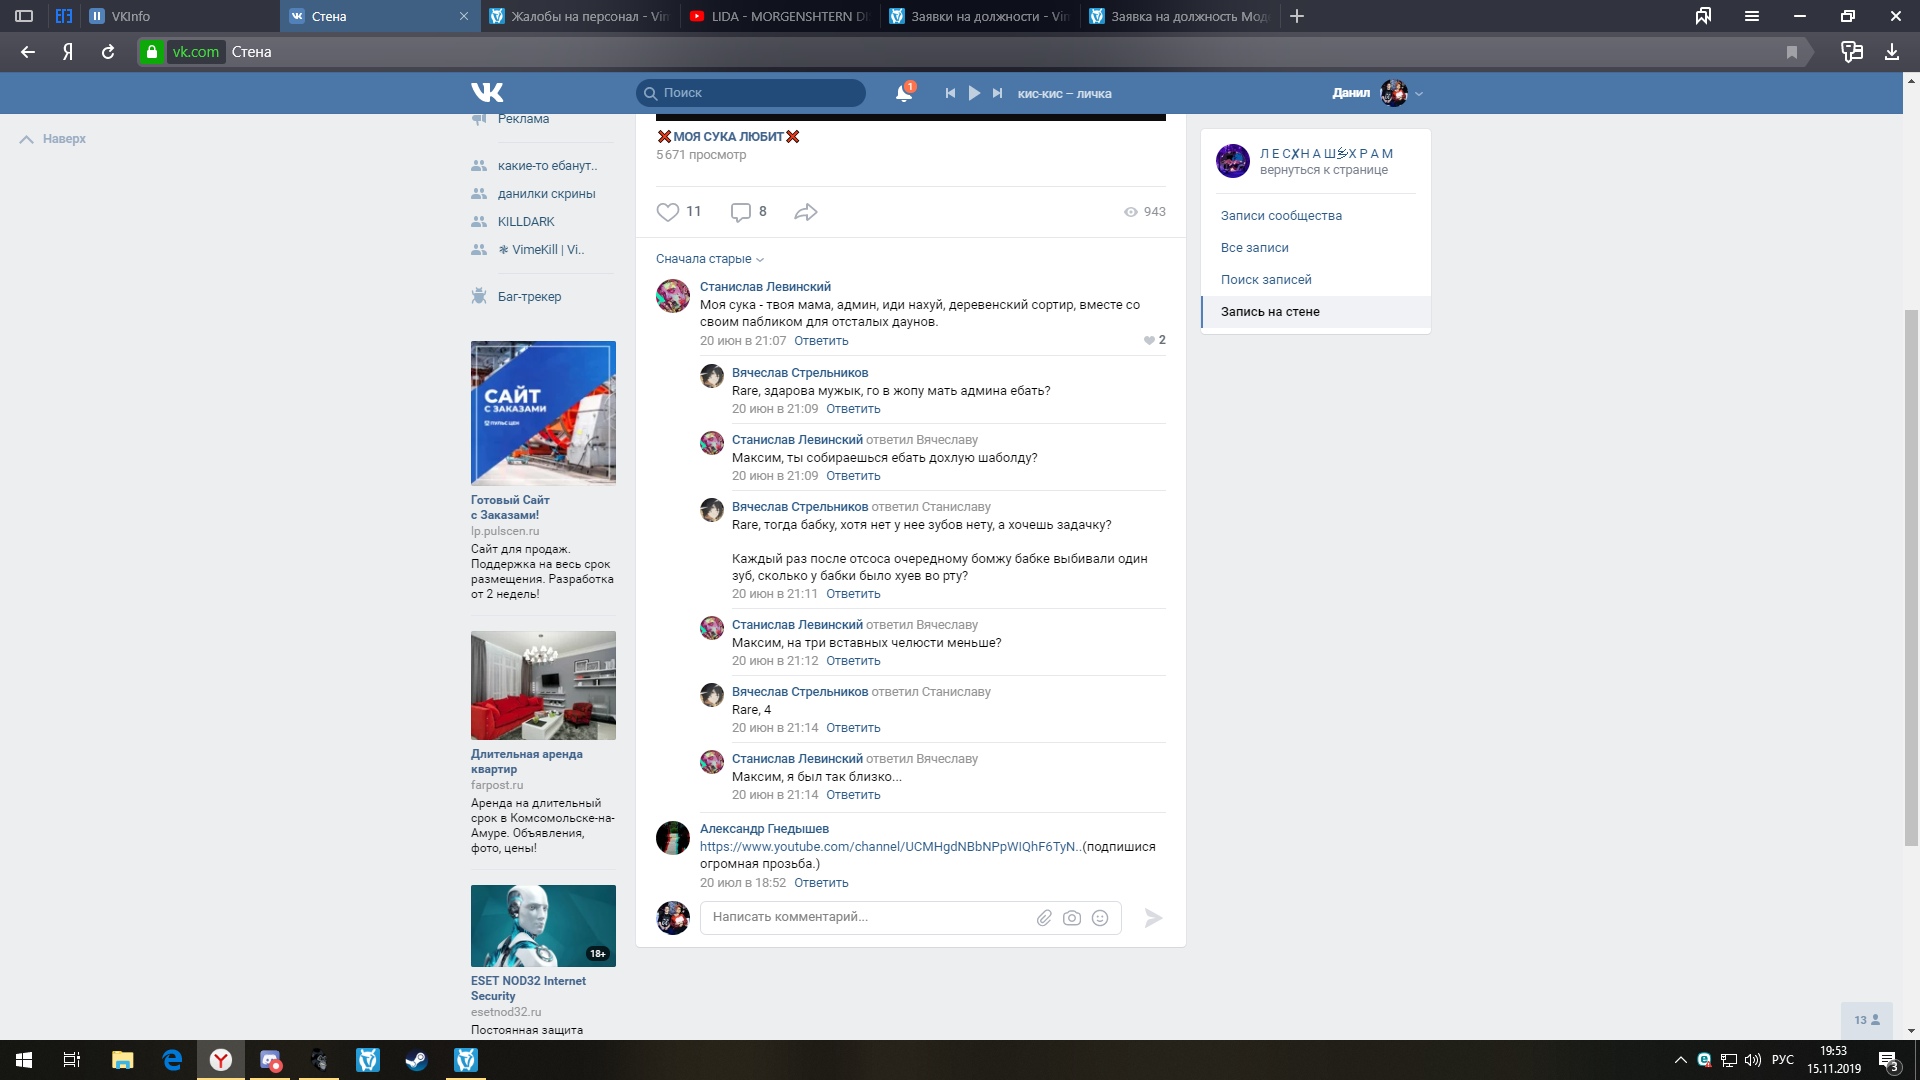
Task: Open the YouTube channel link in comment
Action: point(890,847)
